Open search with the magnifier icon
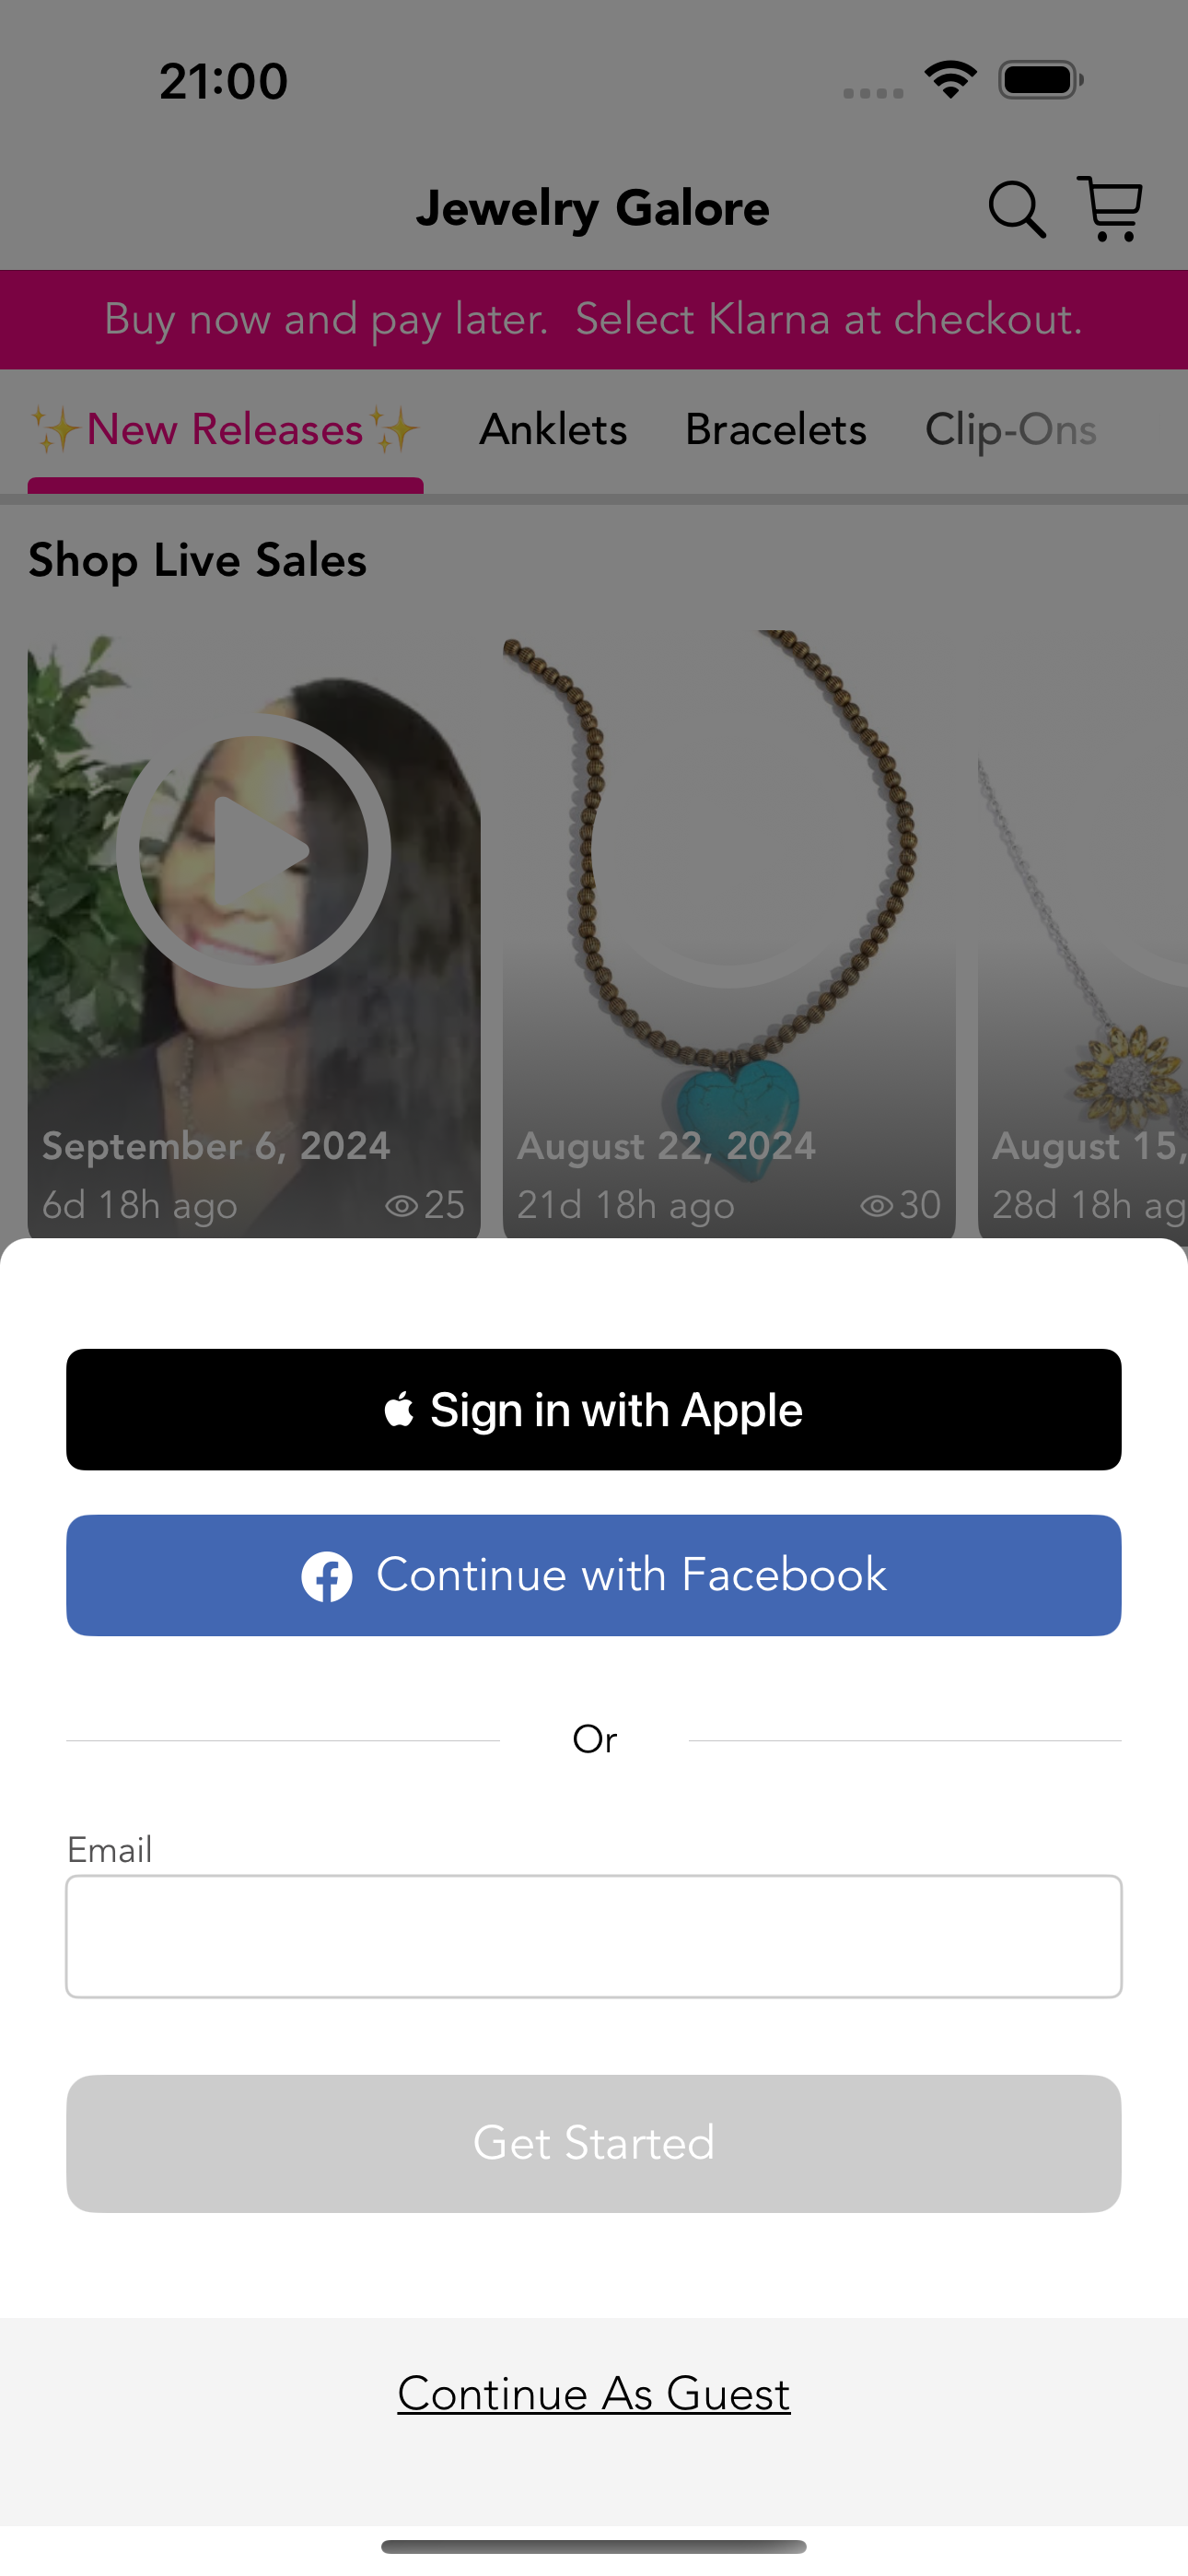Viewport: 1188px width, 2576px height. click(1017, 209)
